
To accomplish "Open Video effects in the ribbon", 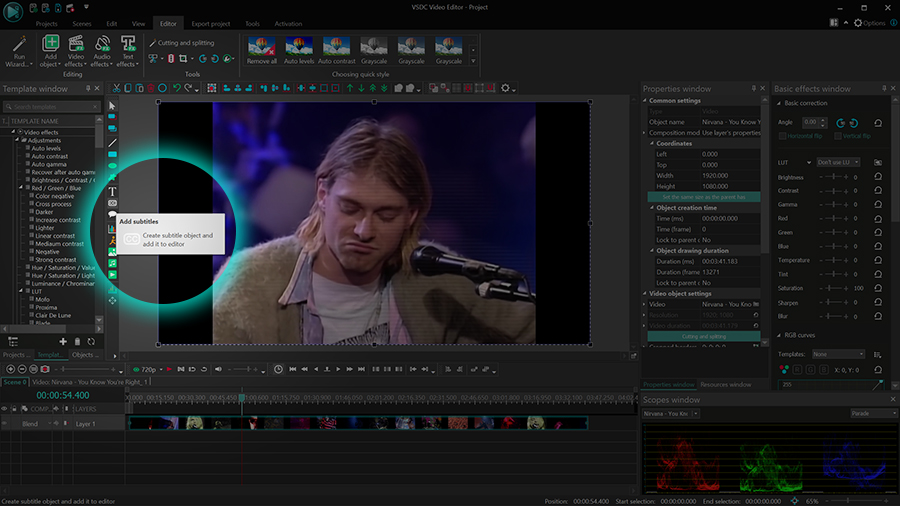I will (76, 52).
